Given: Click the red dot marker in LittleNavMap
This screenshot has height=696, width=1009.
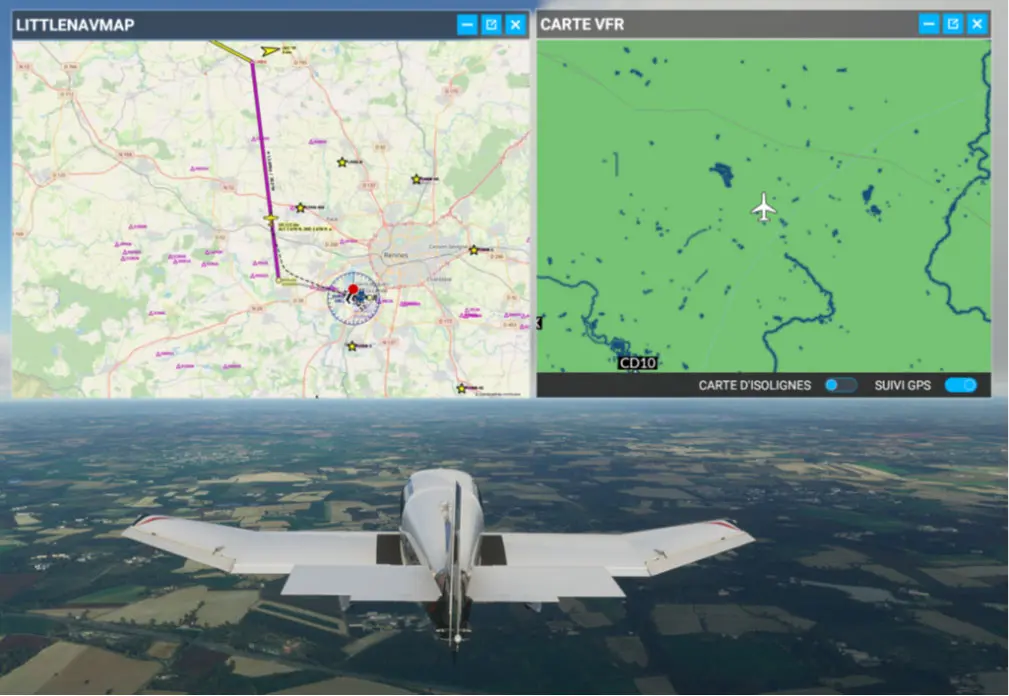Looking at the screenshot, I should tap(353, 289).
